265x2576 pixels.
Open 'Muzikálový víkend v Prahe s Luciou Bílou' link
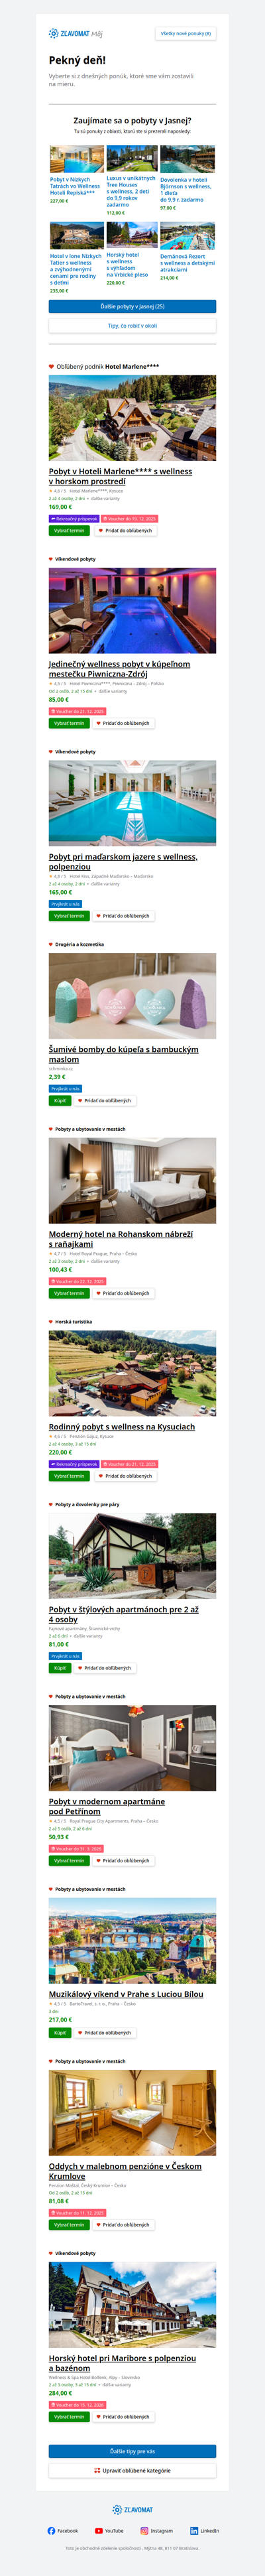(126, 1994)
